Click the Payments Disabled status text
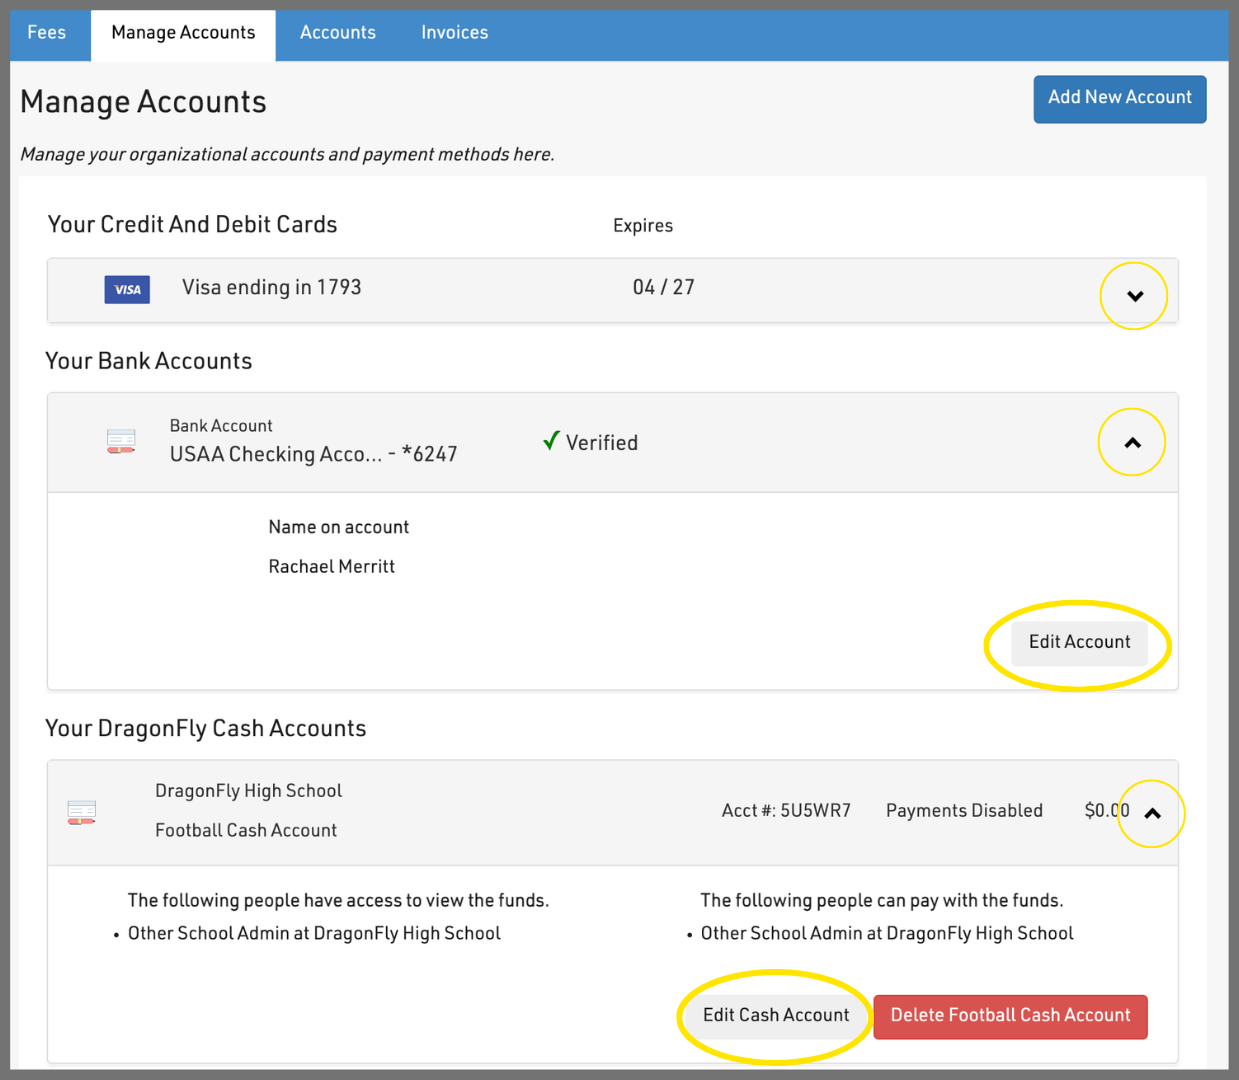Image resolution: width=1239 pixels, height=1080 pixels. tap(964, 811)
